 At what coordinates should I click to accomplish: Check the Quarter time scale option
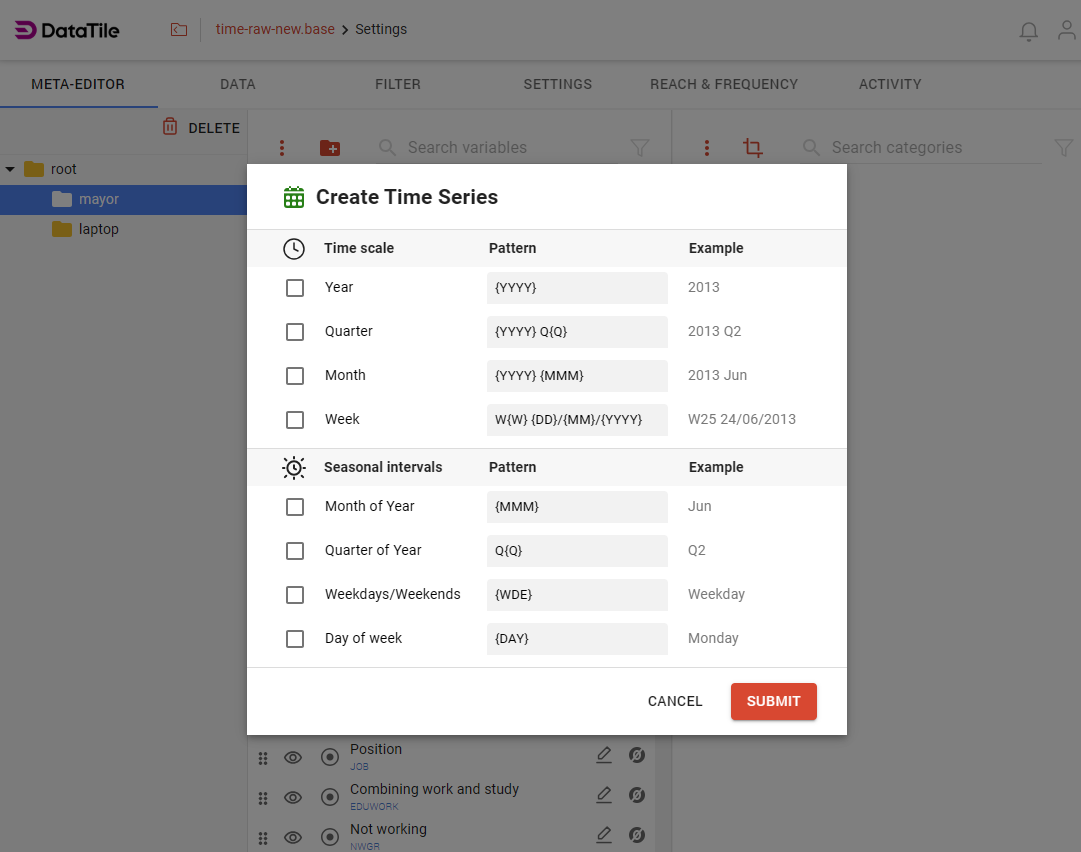295,332
